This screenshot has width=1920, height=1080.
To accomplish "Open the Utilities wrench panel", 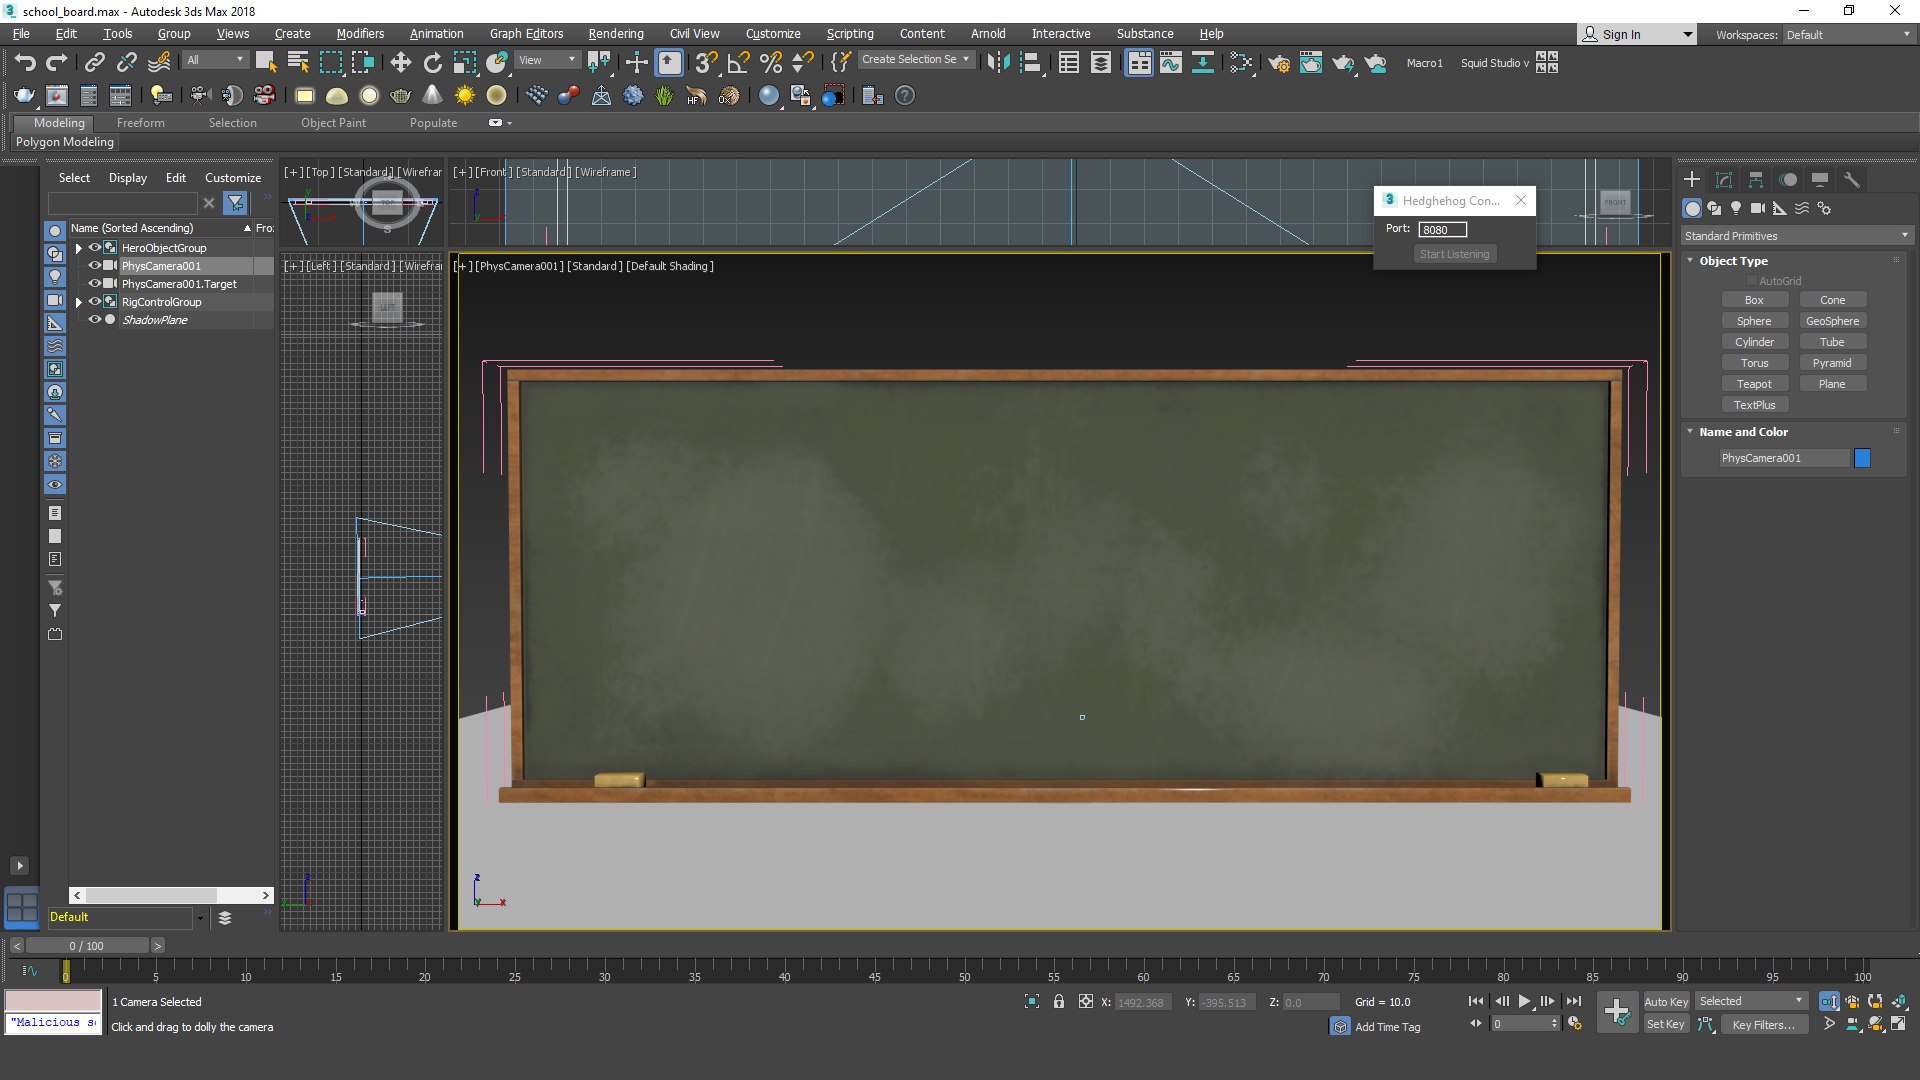I will (x=1852, y=180).
